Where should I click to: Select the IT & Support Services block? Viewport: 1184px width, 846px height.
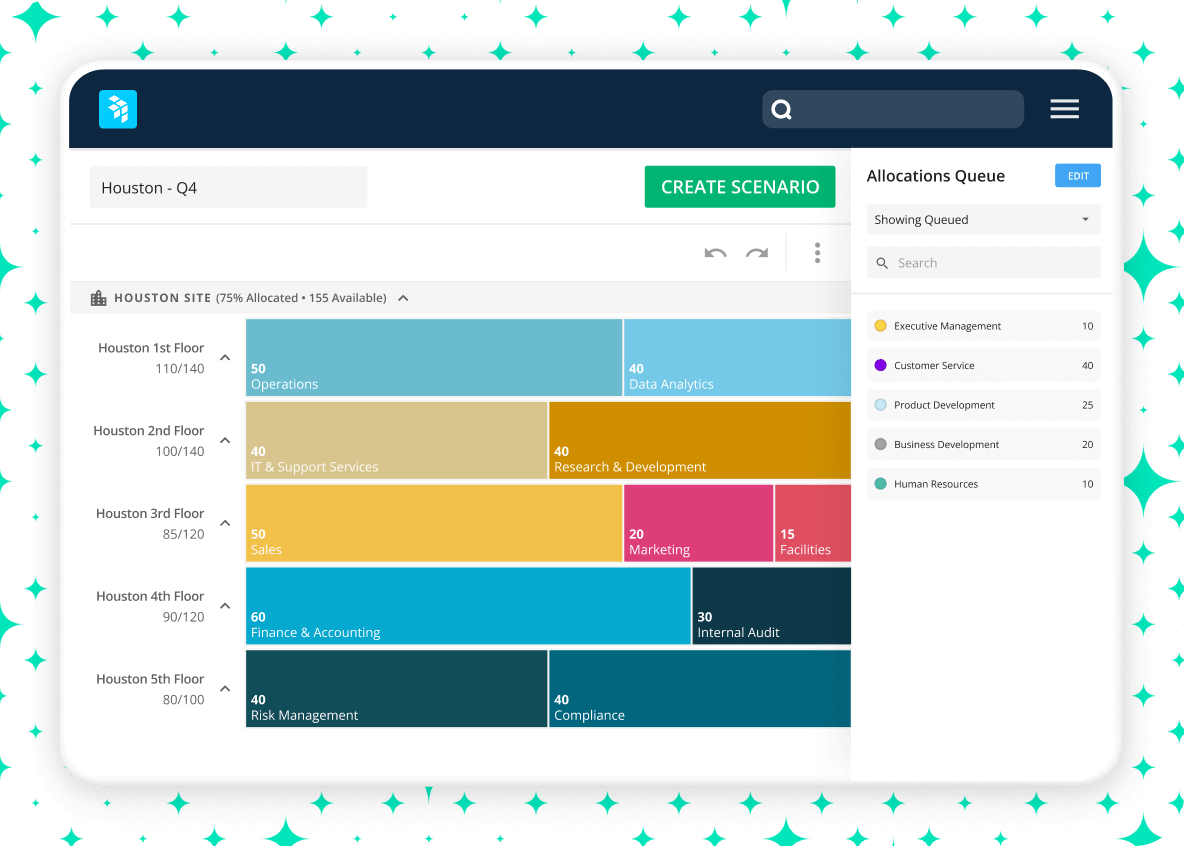point(396,440)
